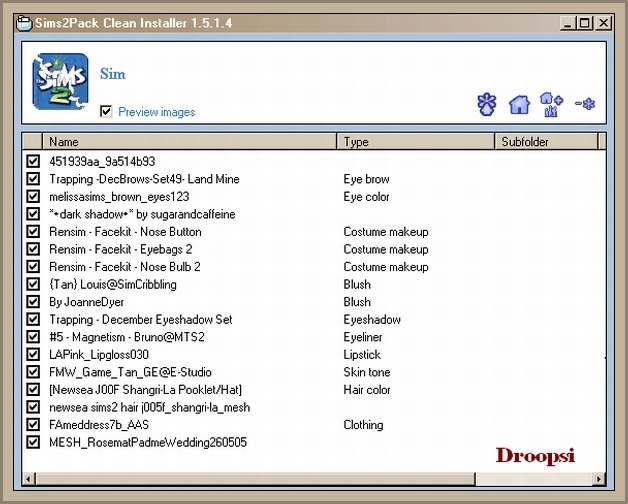This screenshot has height=504, width=628.
Task: Click the blue house icon
Action: point(519,105)
